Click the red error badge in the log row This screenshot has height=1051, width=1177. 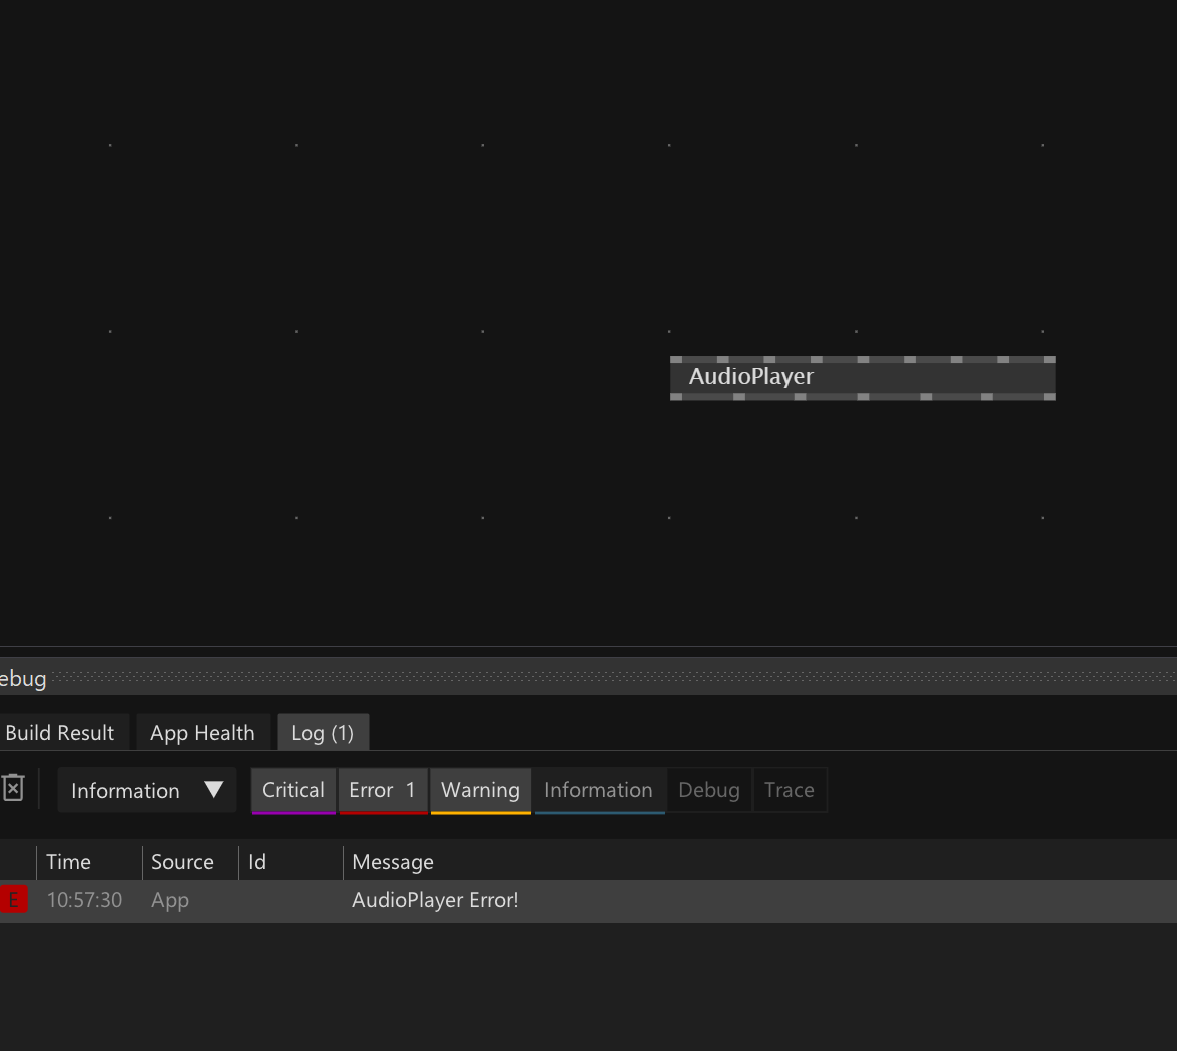pos(13,900)
